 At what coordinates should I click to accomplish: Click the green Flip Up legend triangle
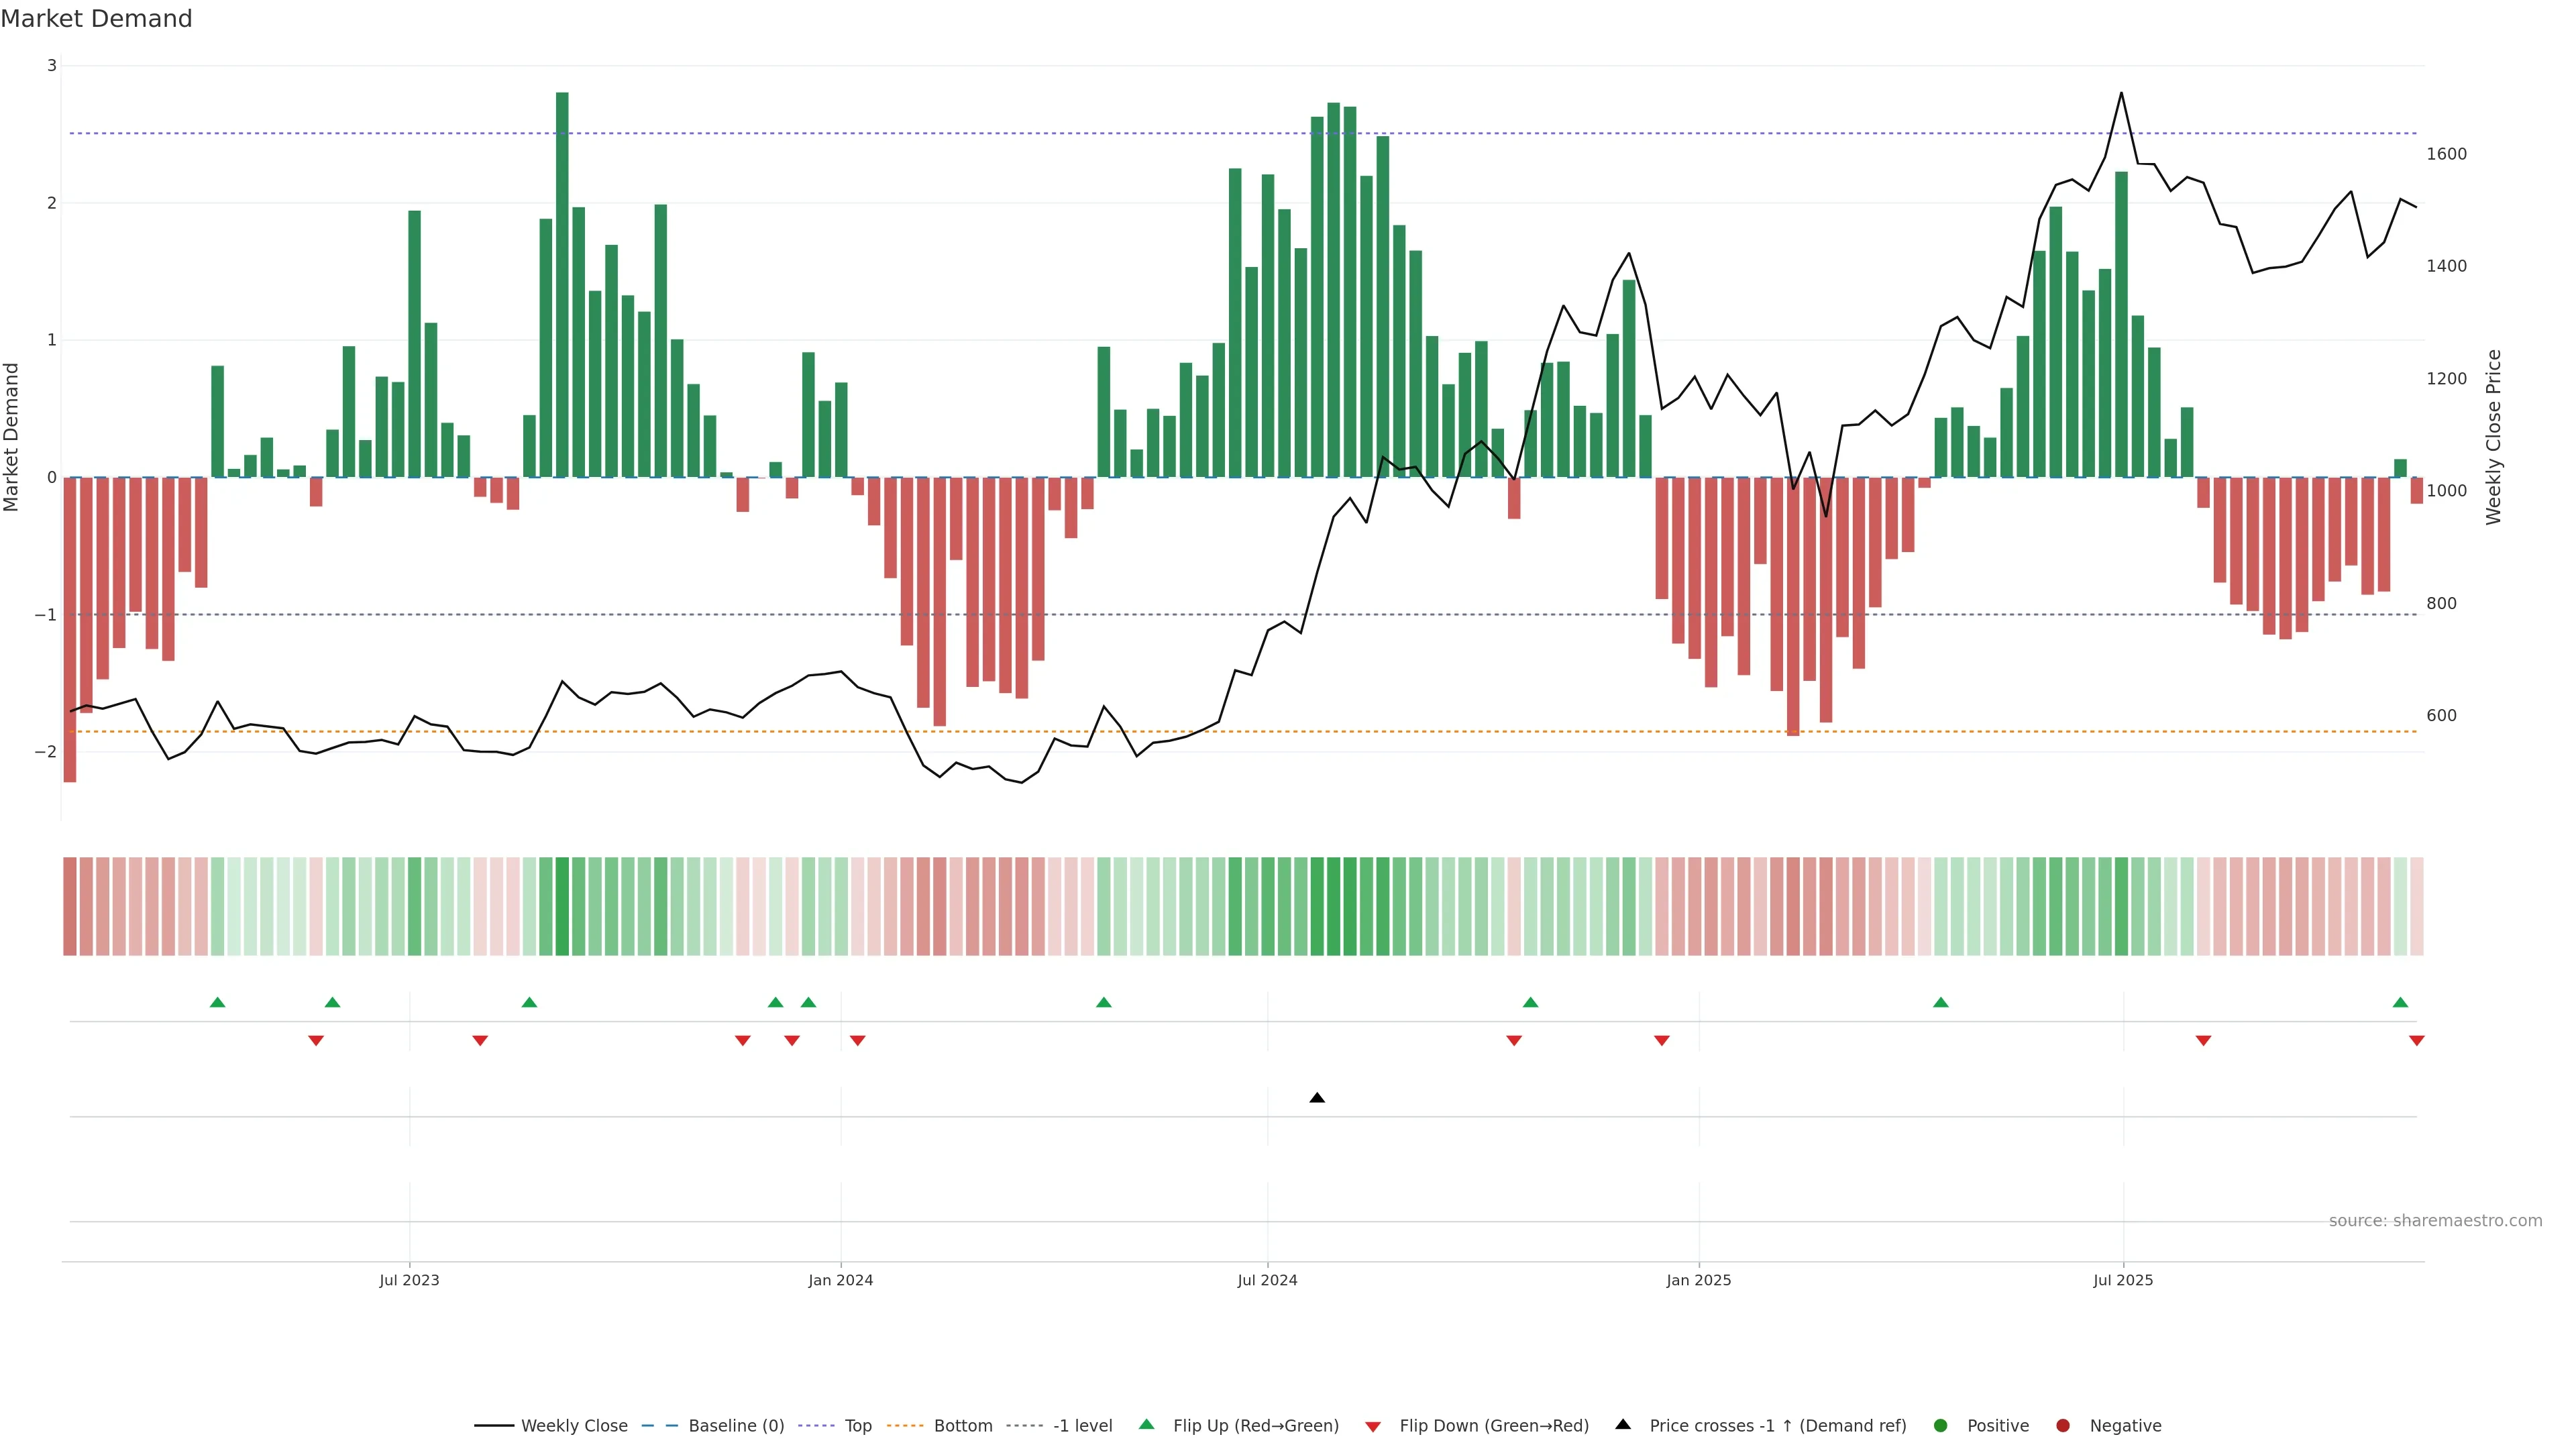pos(1147,1424)
